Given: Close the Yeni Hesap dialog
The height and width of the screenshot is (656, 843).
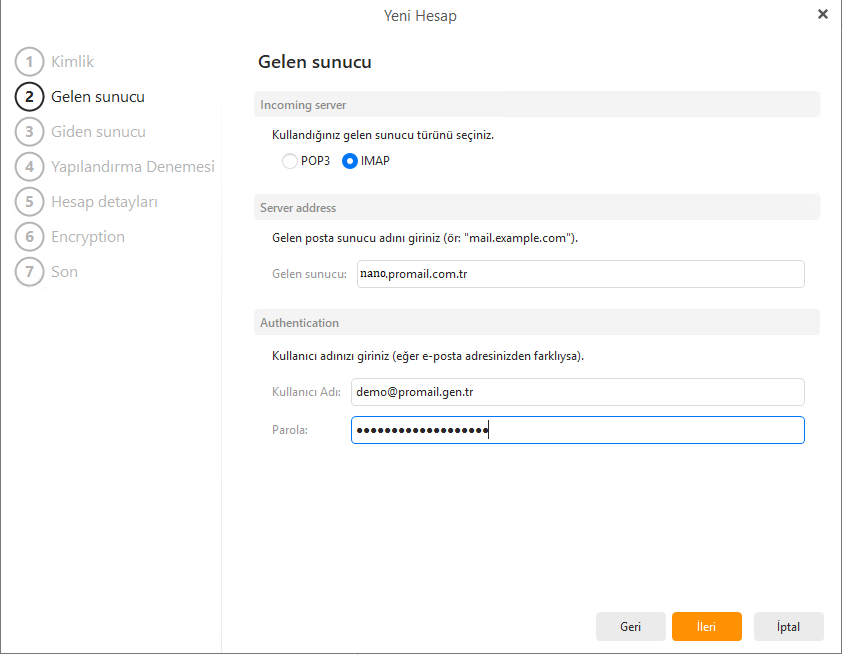Looking at the screenshot, I should 822,14.
